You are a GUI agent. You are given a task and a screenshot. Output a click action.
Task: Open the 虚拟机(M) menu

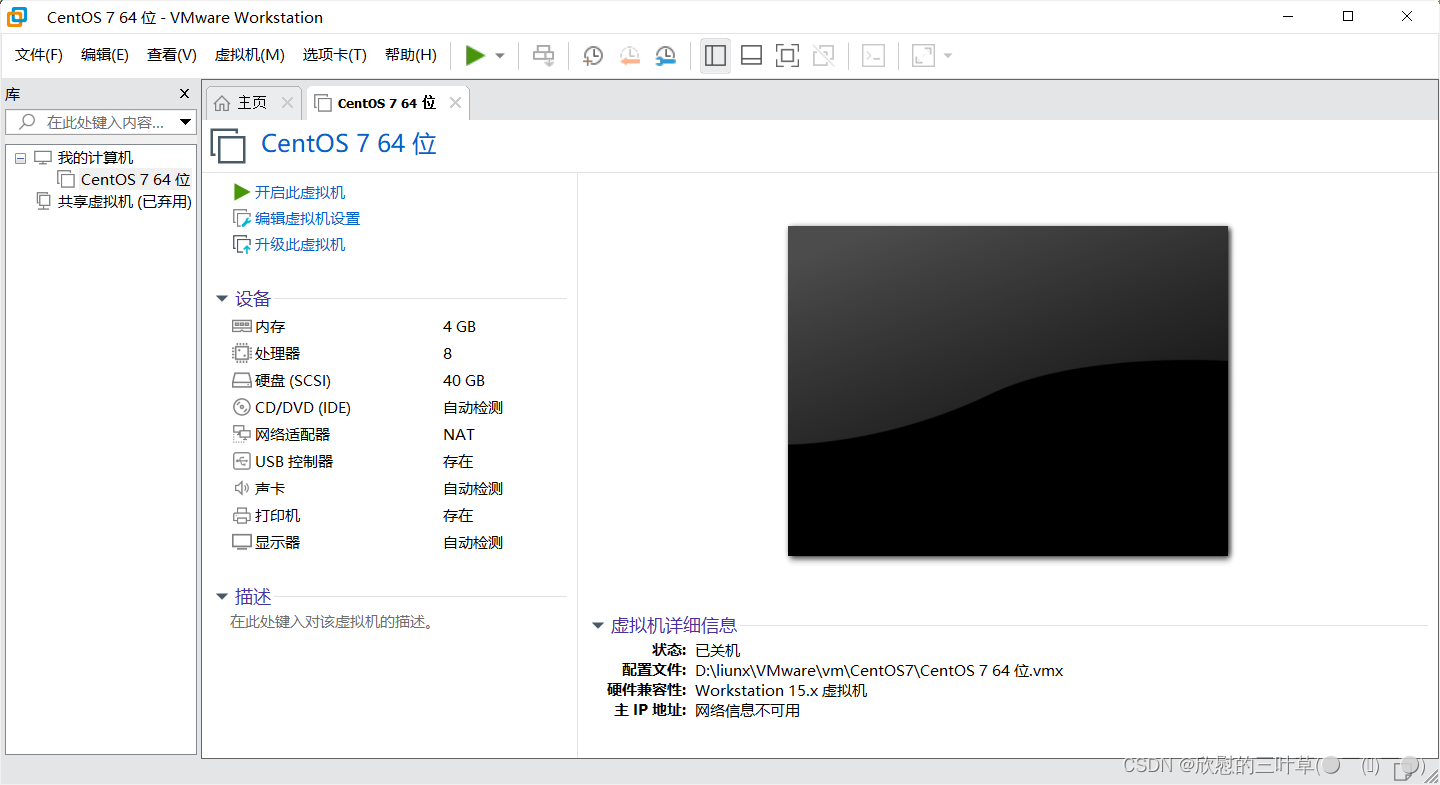click(250, 55)
